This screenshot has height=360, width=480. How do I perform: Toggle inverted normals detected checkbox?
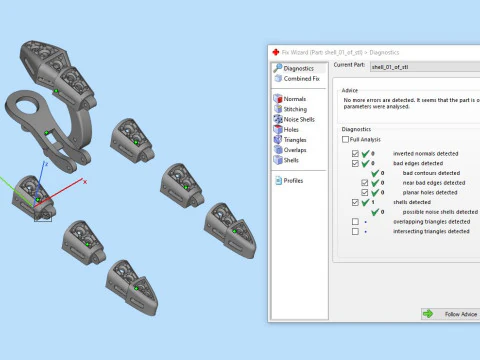tap(355, 153)
